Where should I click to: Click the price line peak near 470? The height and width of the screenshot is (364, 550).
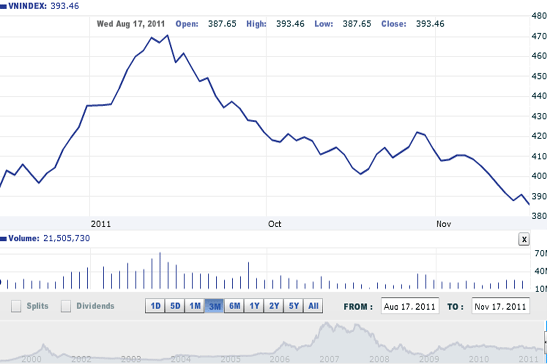pyautogui.click(x=167, y=35)
